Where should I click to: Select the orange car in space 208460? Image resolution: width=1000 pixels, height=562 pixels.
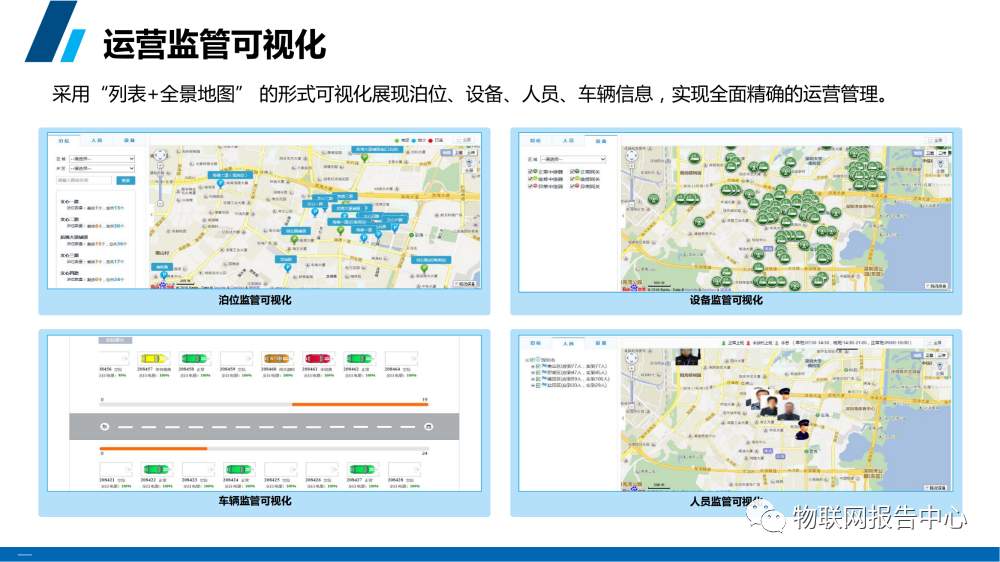277,359
